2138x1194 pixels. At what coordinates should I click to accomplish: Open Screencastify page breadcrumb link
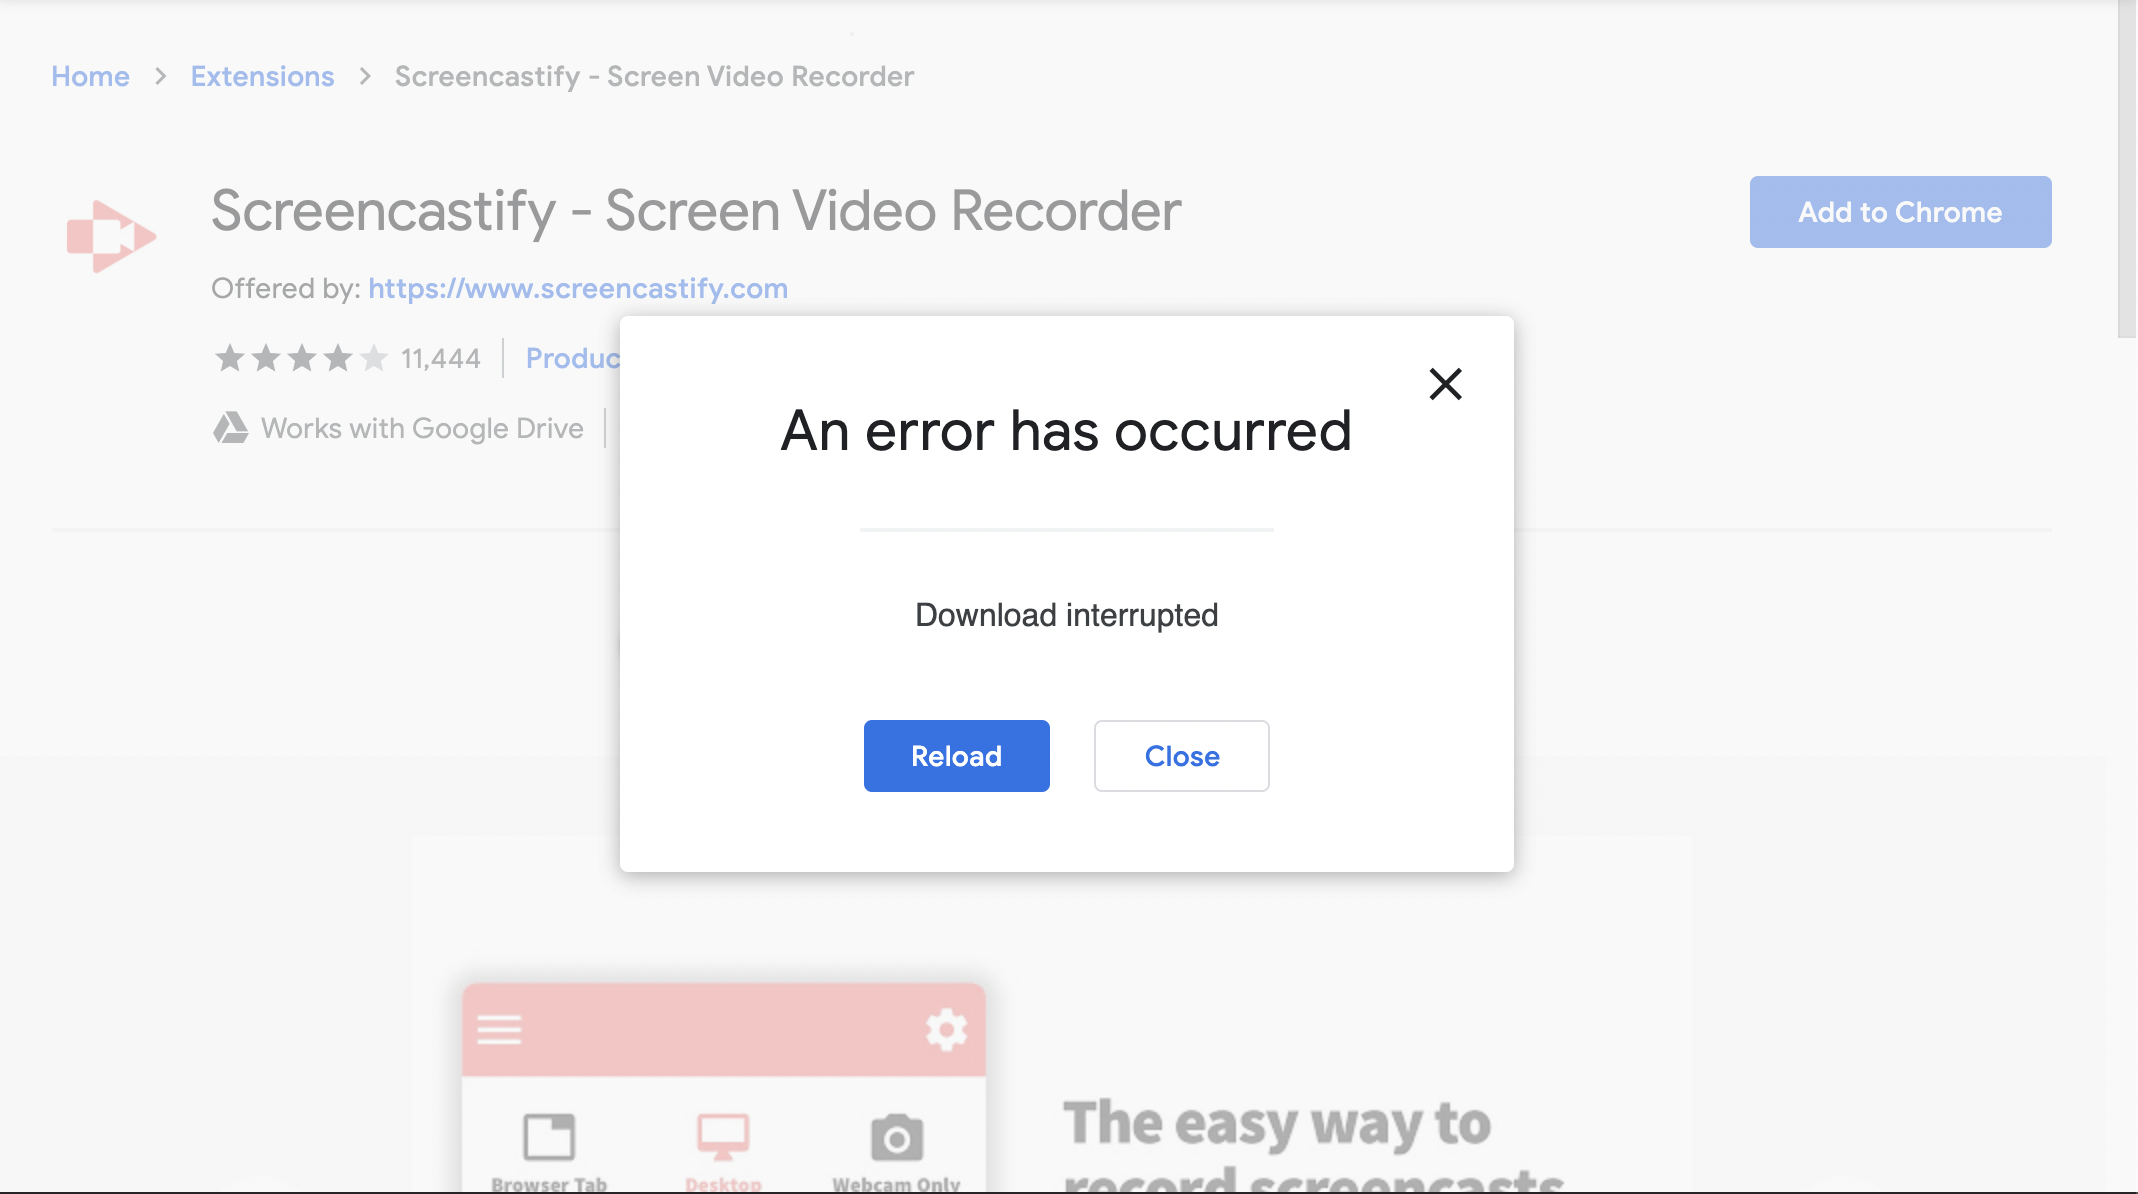(655, 75)
